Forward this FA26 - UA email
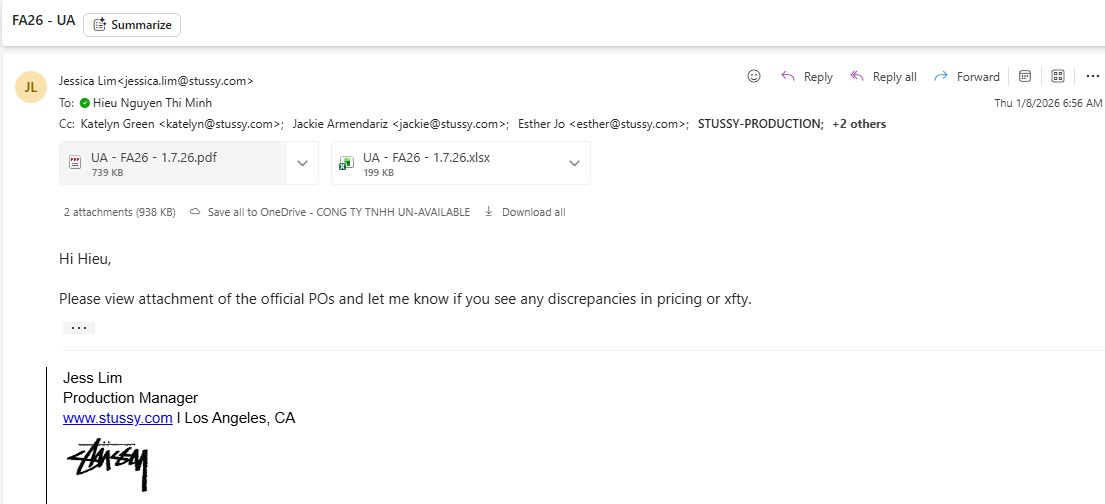Viewport: 1105px width, 504px height. [966, 77]
